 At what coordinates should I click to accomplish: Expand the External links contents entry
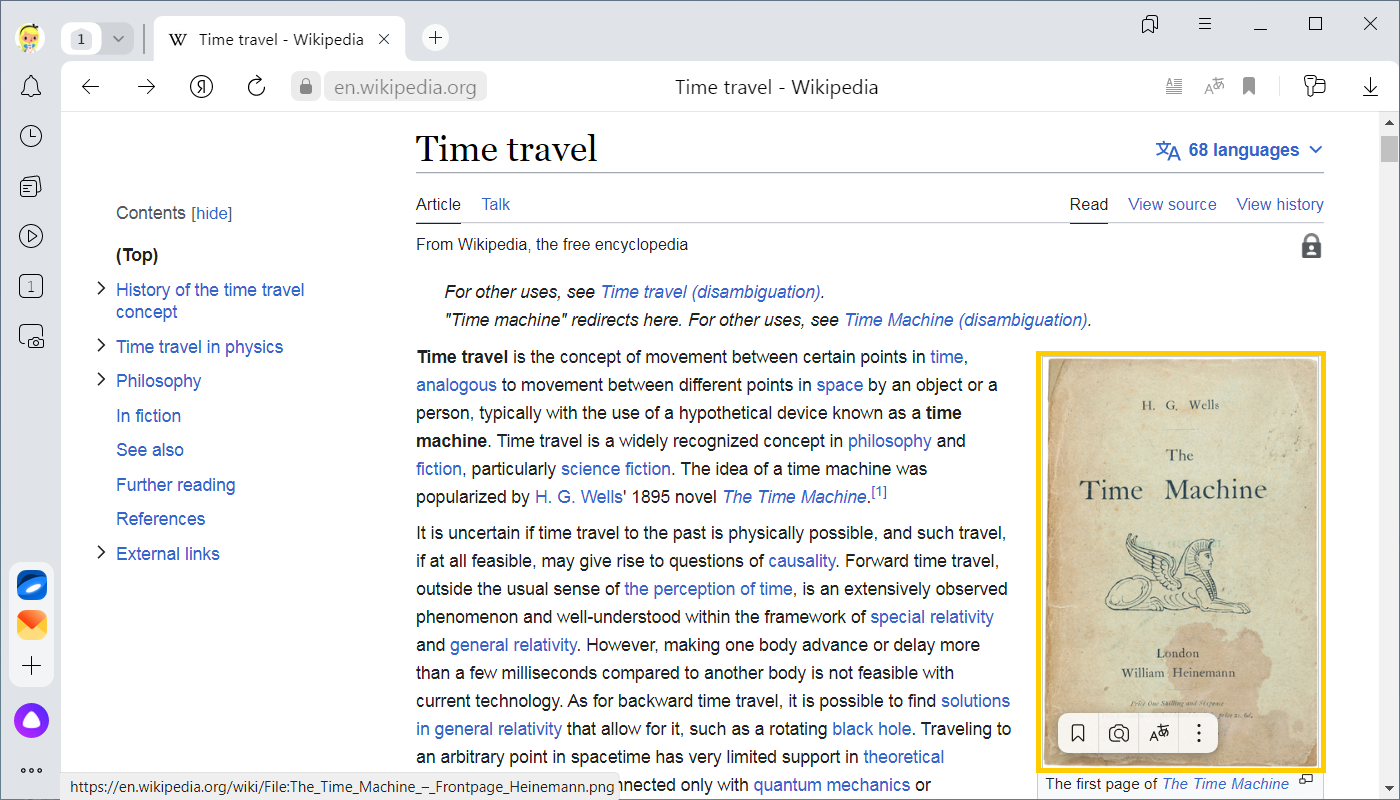(100, 553)
